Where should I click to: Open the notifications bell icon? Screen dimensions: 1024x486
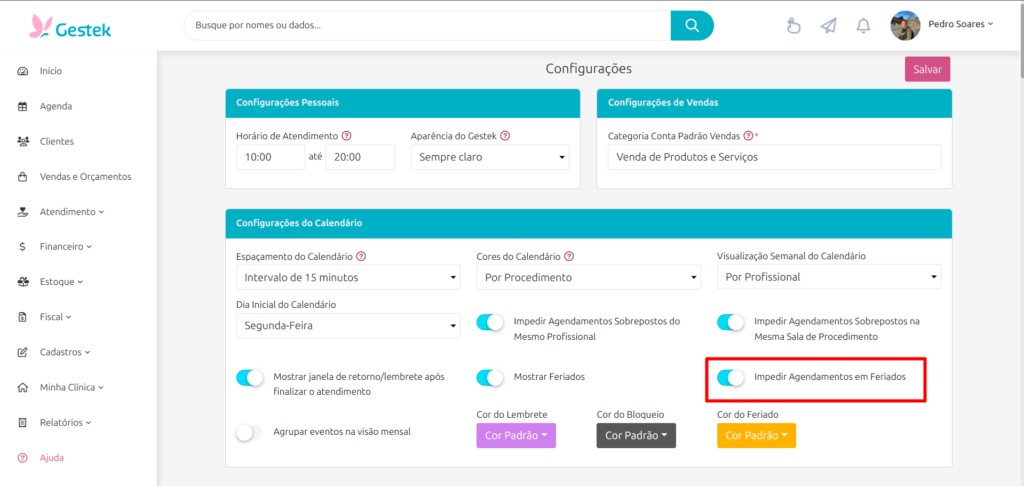(x=863, y=26)
